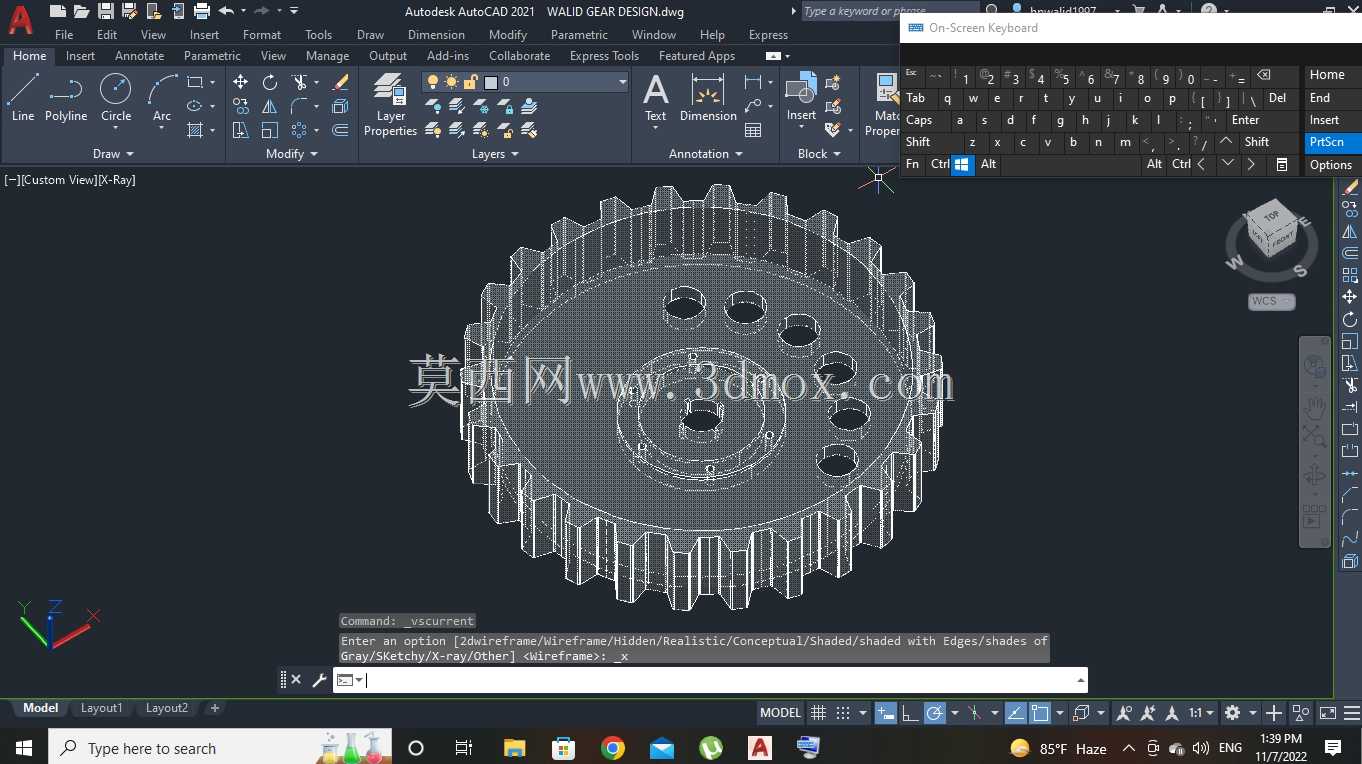Click the Pan hand icon in navigation bar

click(1314, 408)
